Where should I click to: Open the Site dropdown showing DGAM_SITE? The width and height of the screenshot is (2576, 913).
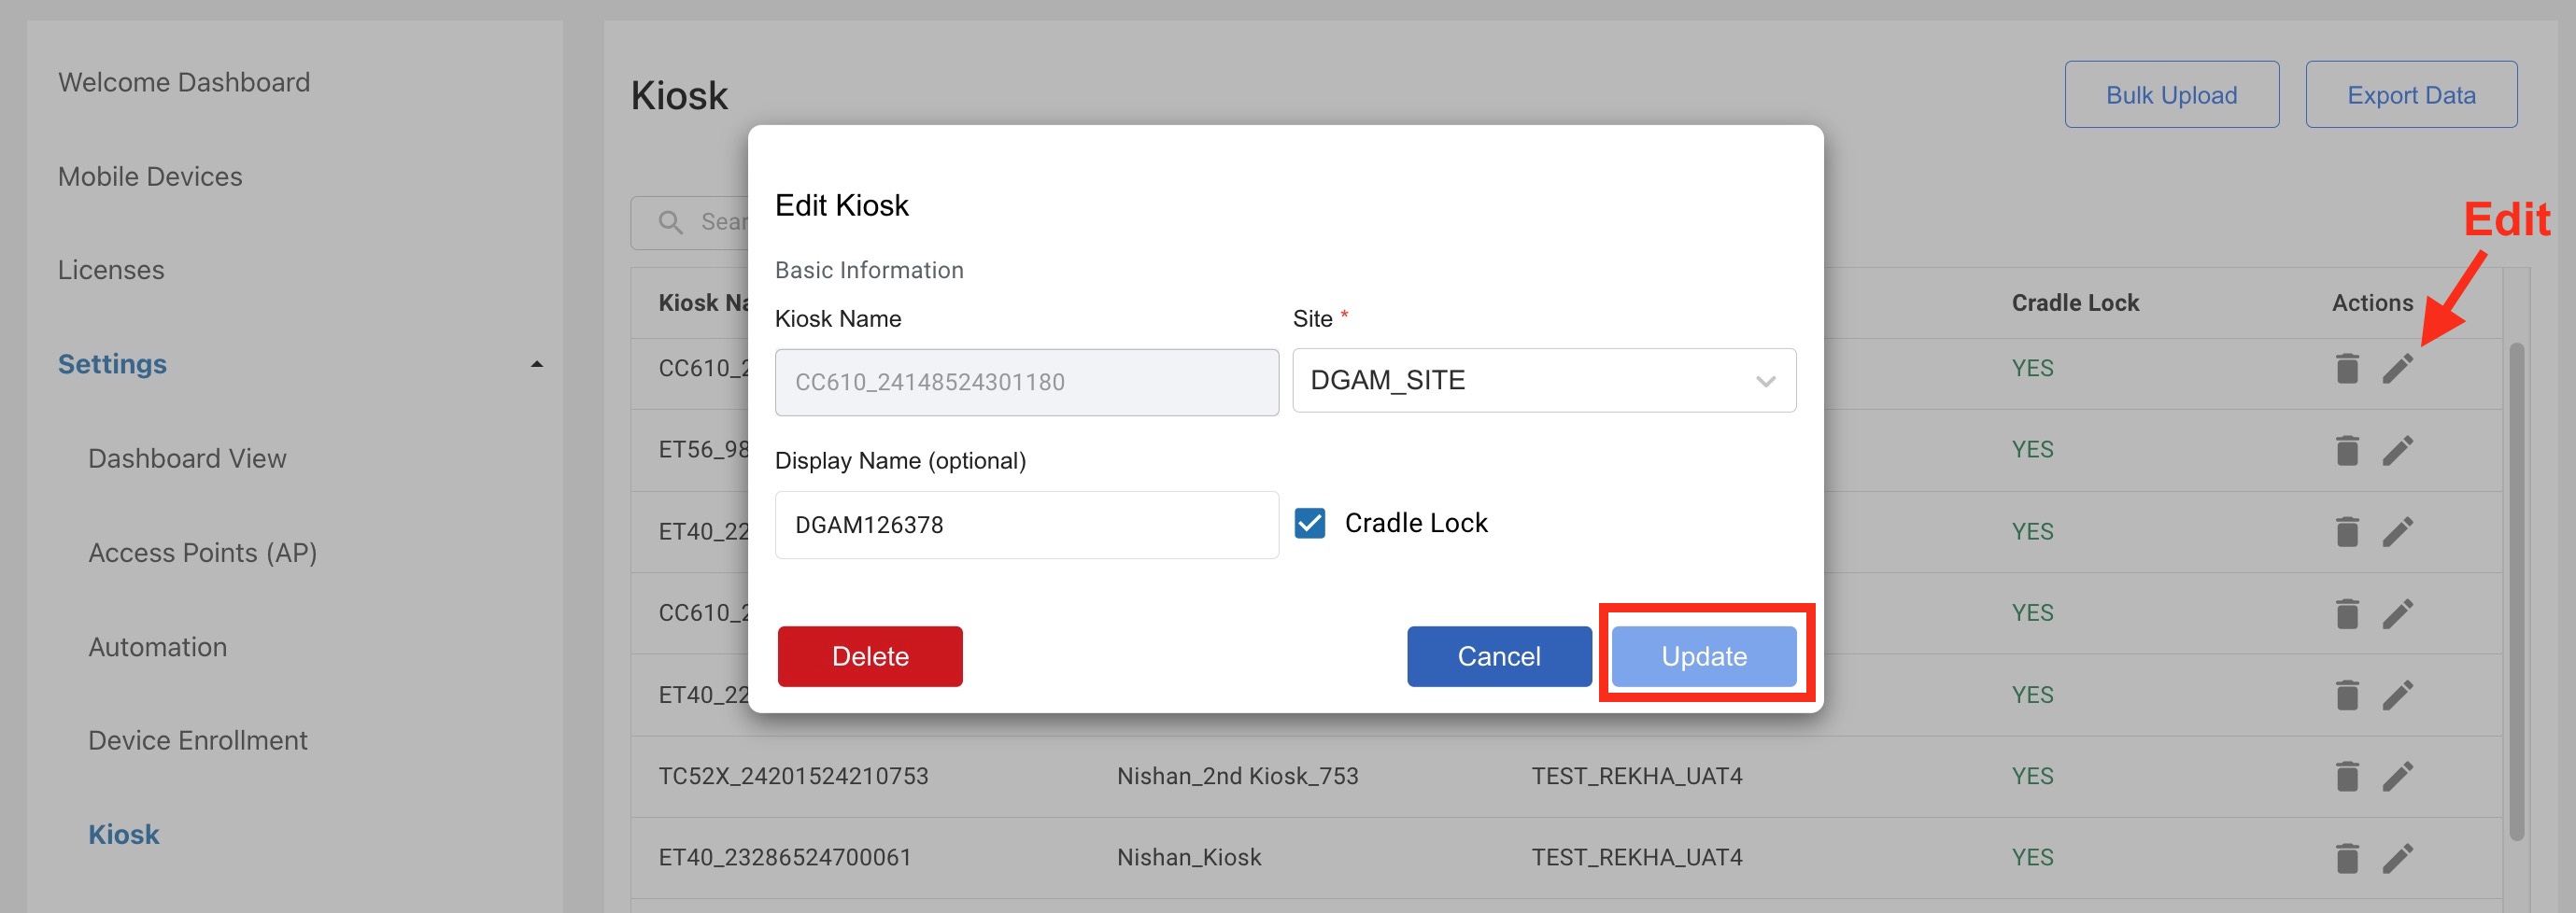click(x=1544, y=380)
